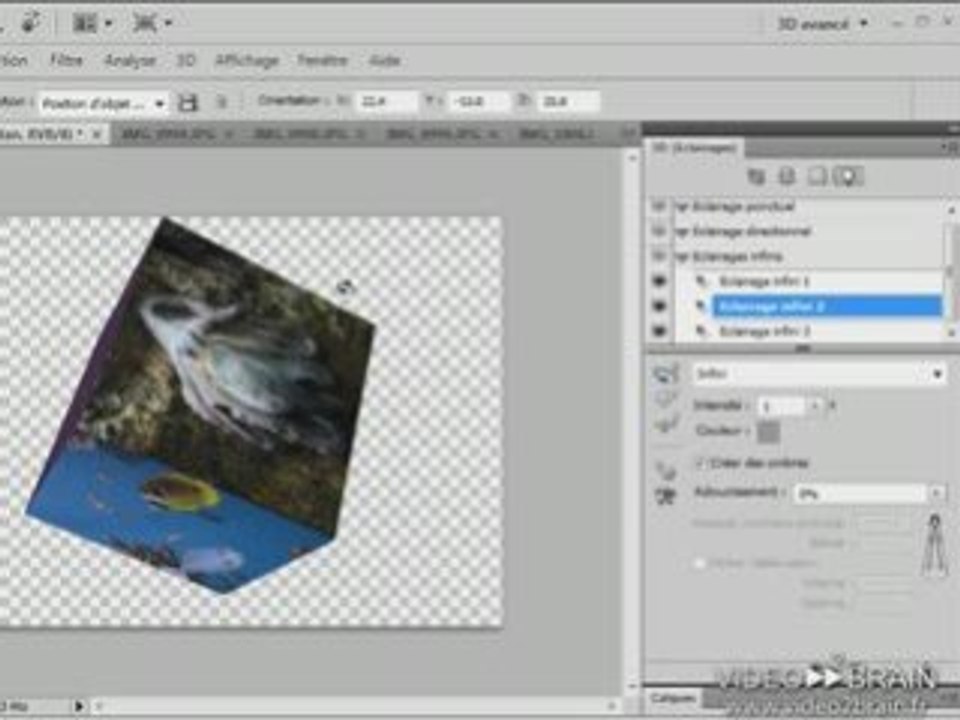Select the rotate light tool icon
960x720 pixels.
pos(666,373)
